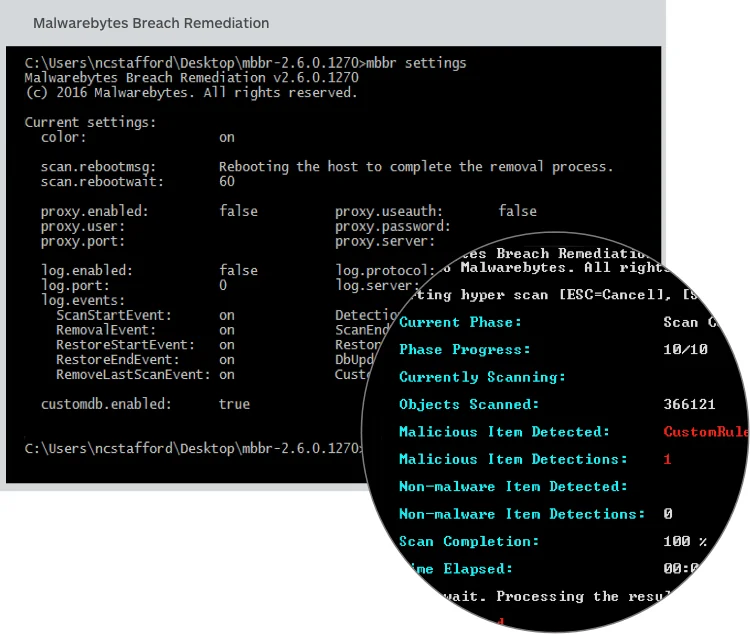This screenshot has height=634, width=750.
Task: Click the 'false' value next to proxy.enabled
Action: pyautogui.click(x=238, y=211)
